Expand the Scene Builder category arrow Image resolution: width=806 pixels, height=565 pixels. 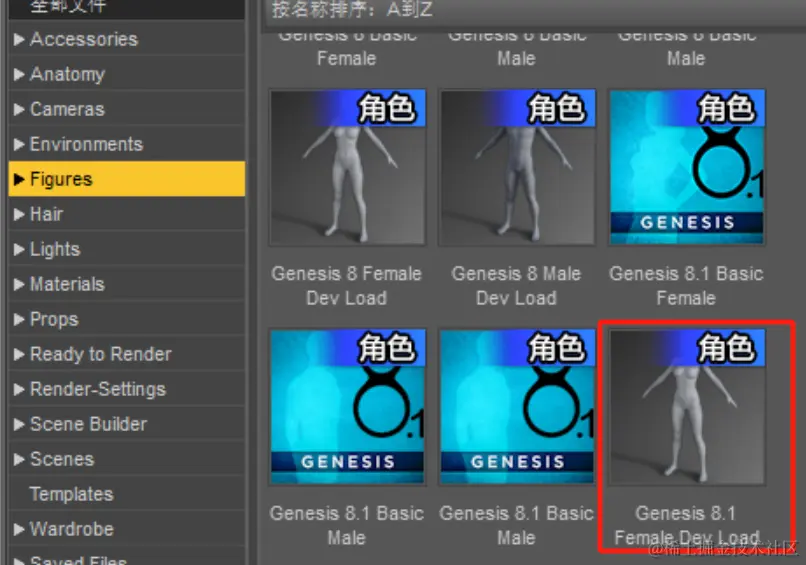[x=19, y=424]
